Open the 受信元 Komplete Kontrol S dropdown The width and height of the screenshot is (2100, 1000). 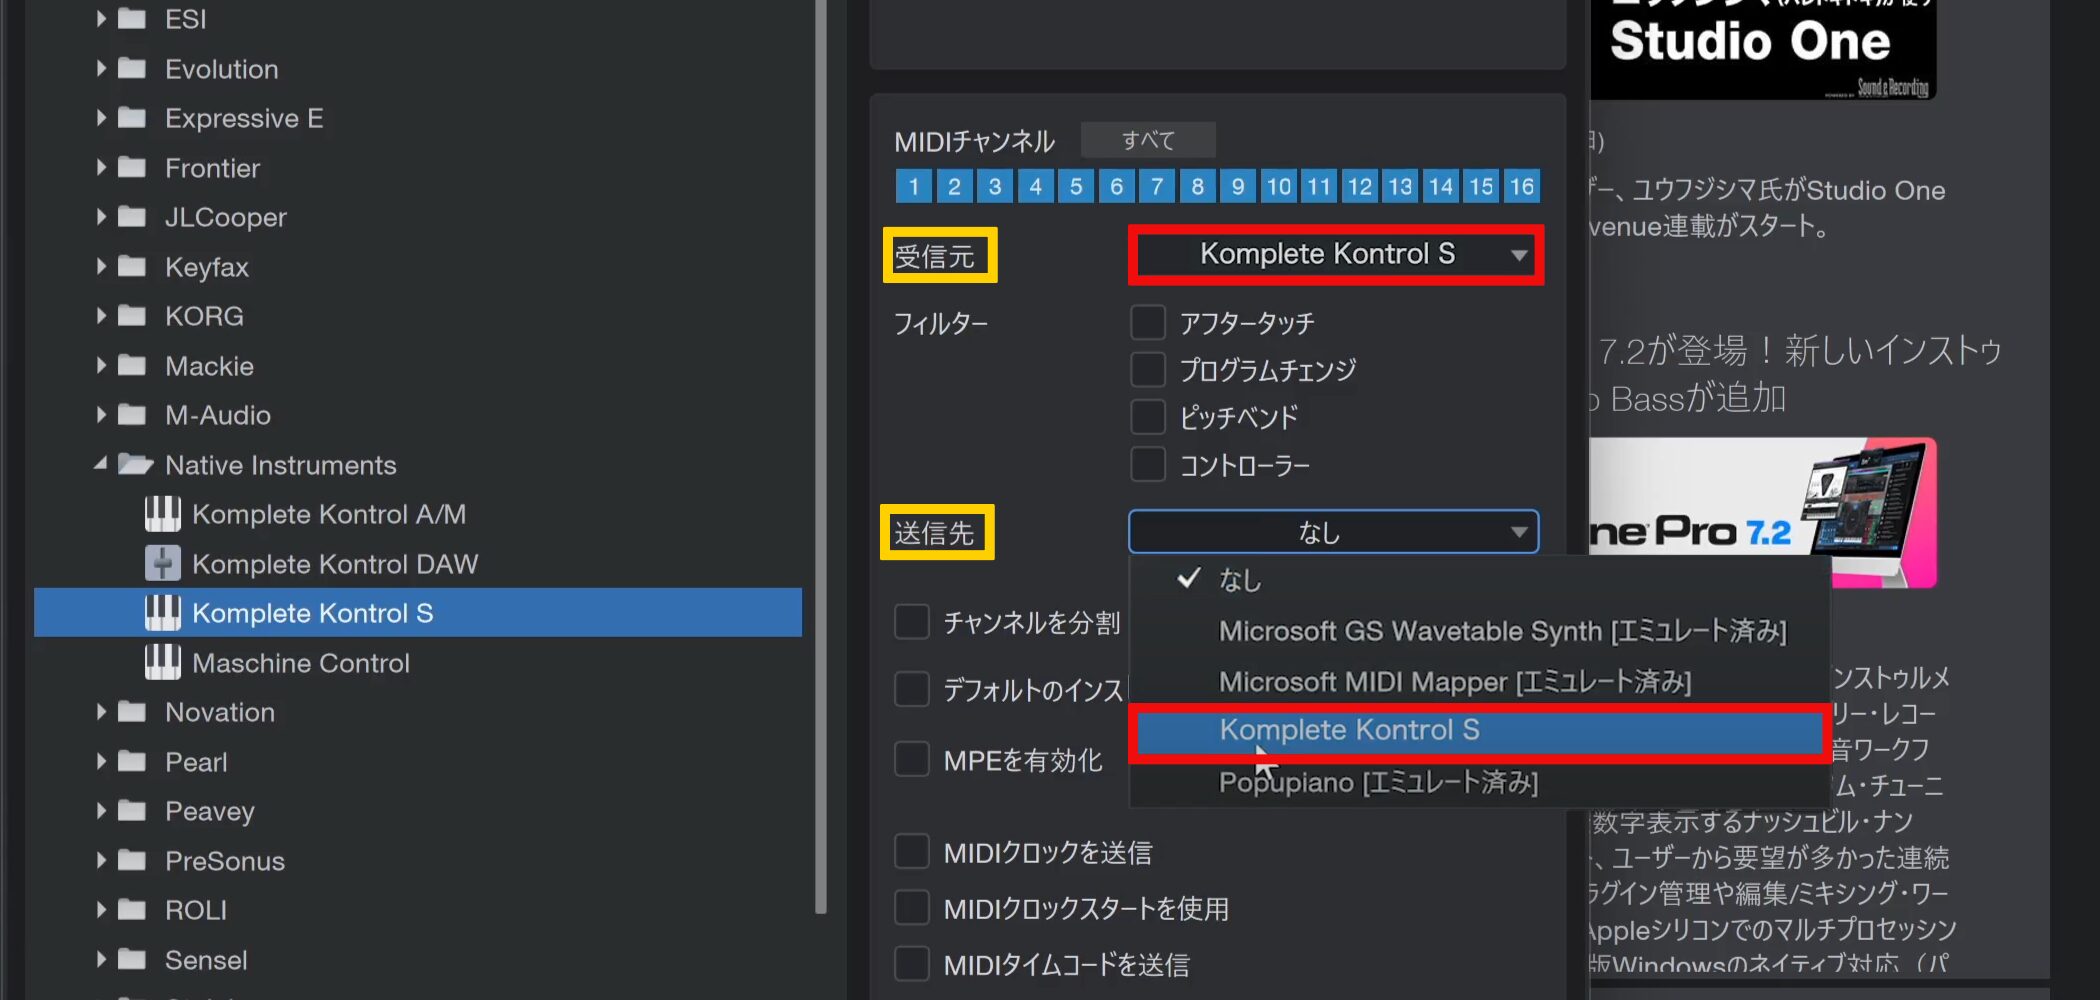click(1335, 255)
